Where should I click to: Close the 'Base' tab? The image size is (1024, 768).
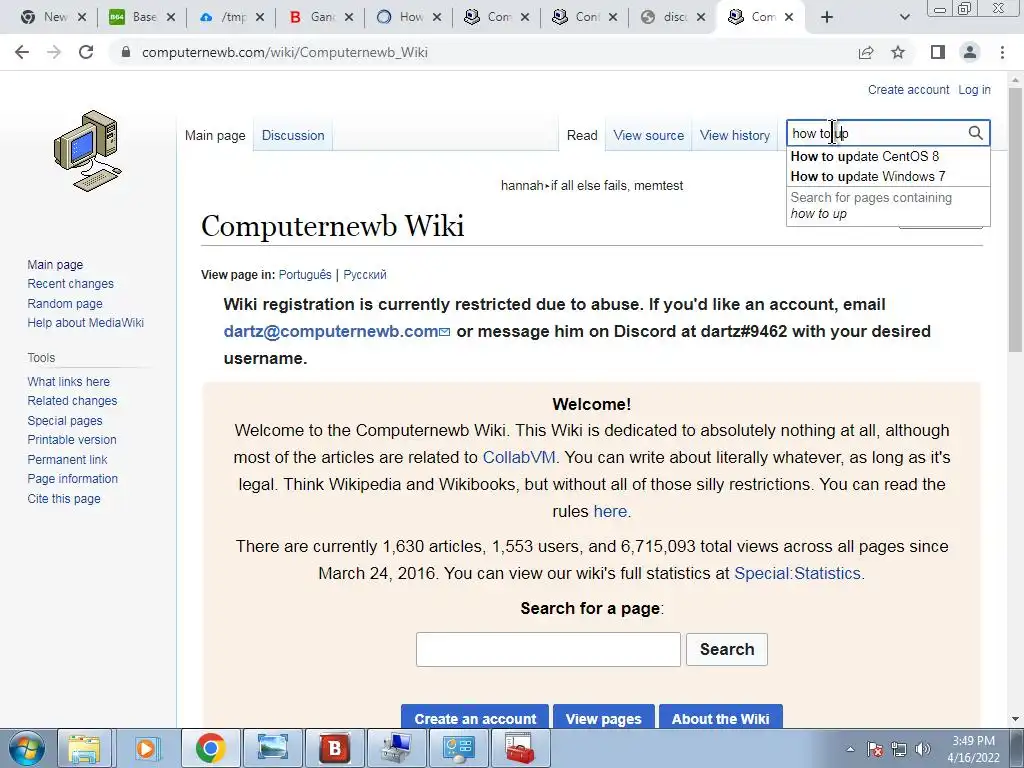[171, 17]
